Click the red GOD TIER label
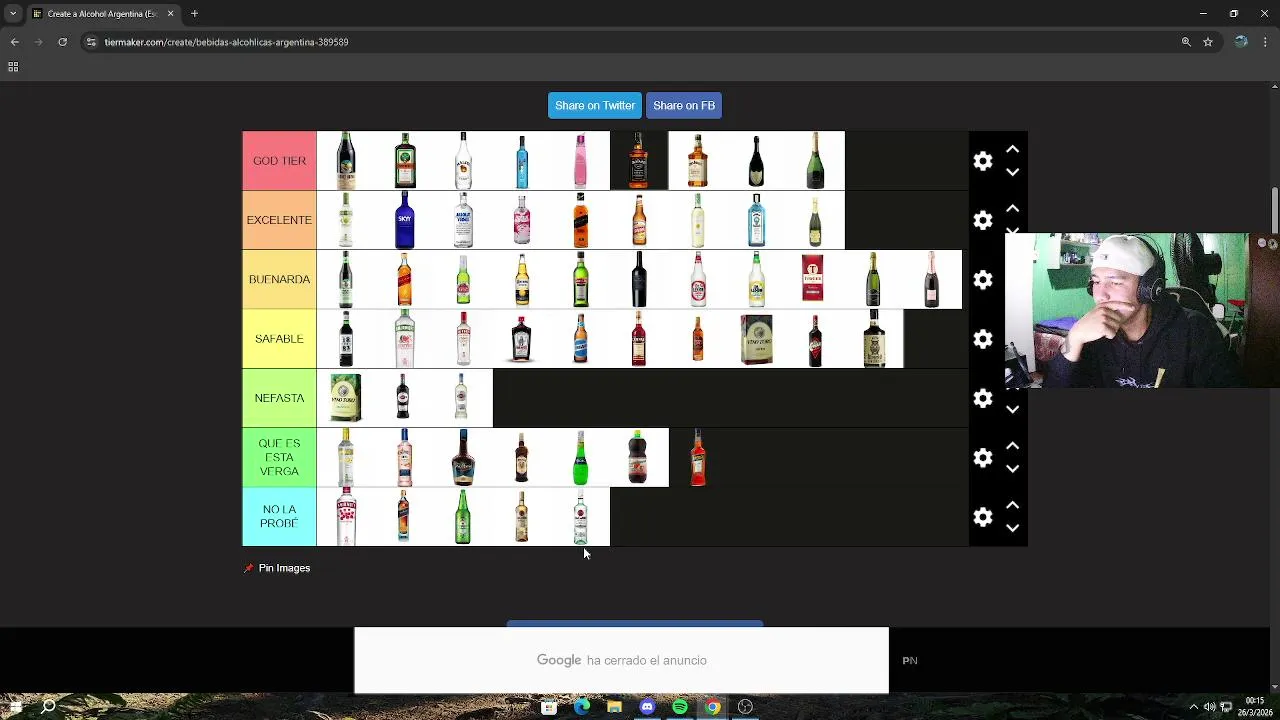The image size is (1280, 720). [x=279, y=161]
